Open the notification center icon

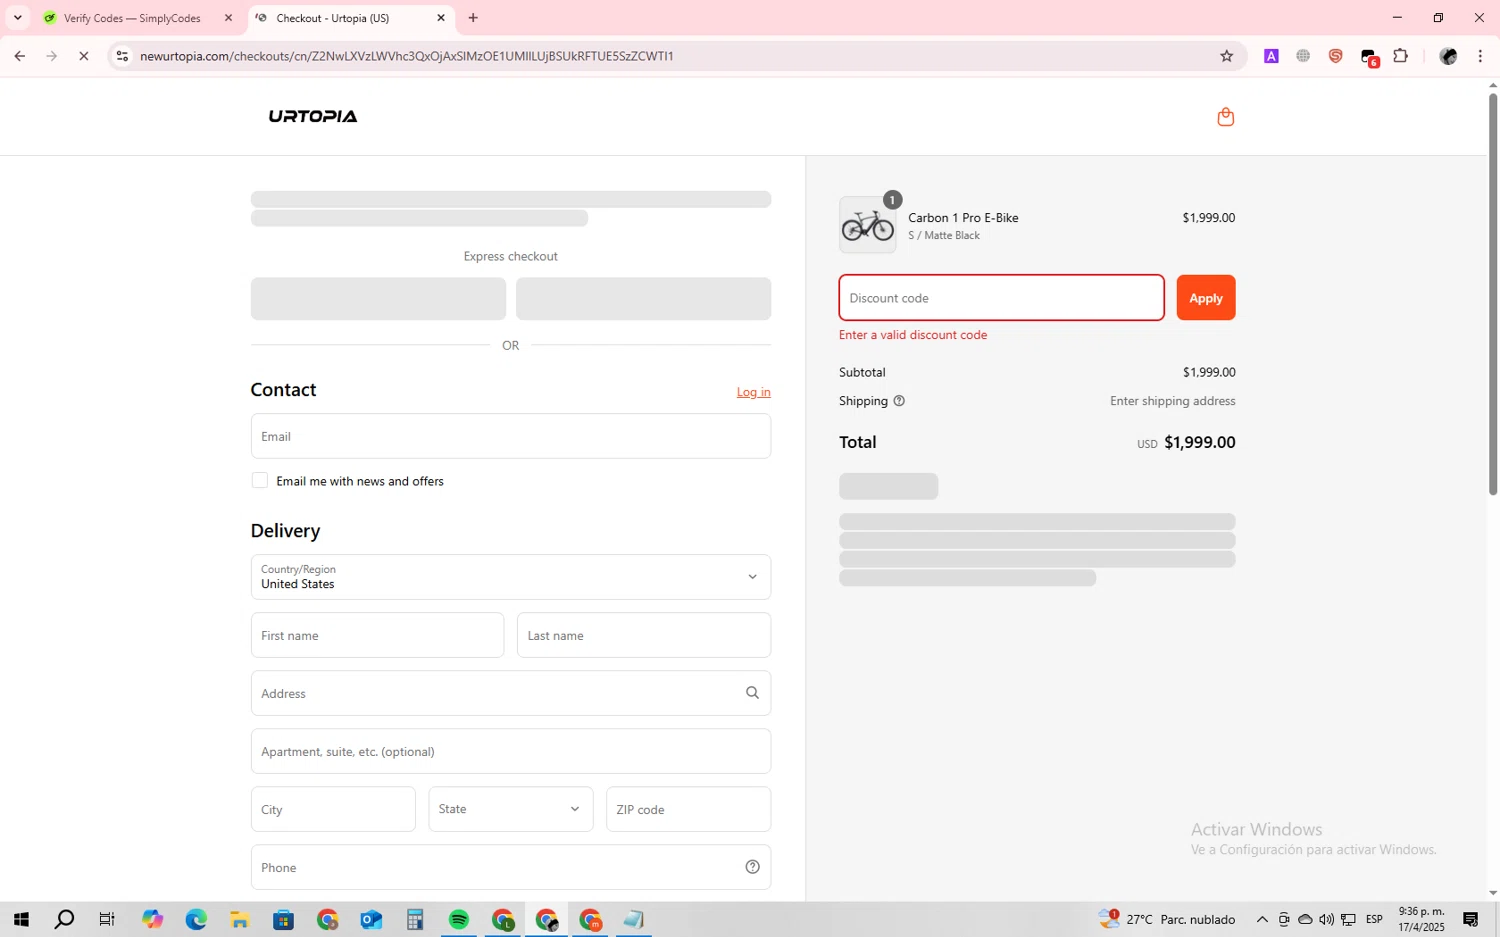[1471, 920]
